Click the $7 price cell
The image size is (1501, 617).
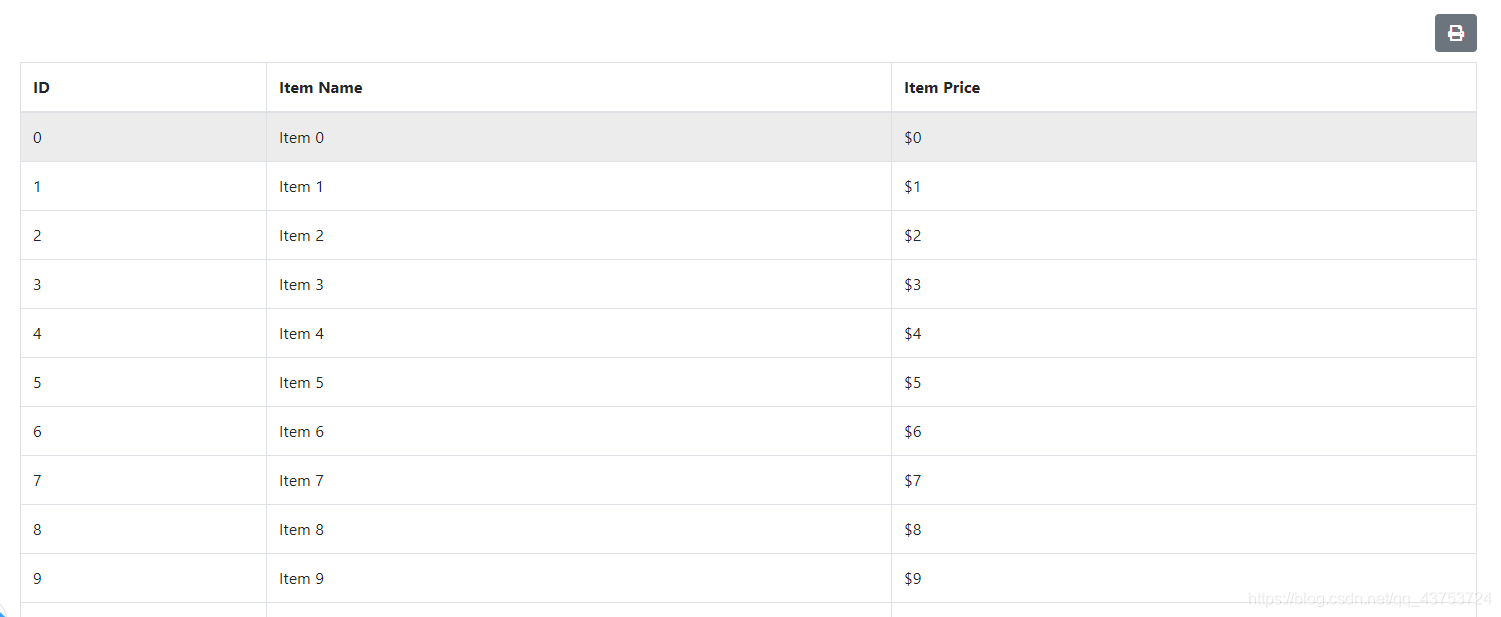(1184, 481)
